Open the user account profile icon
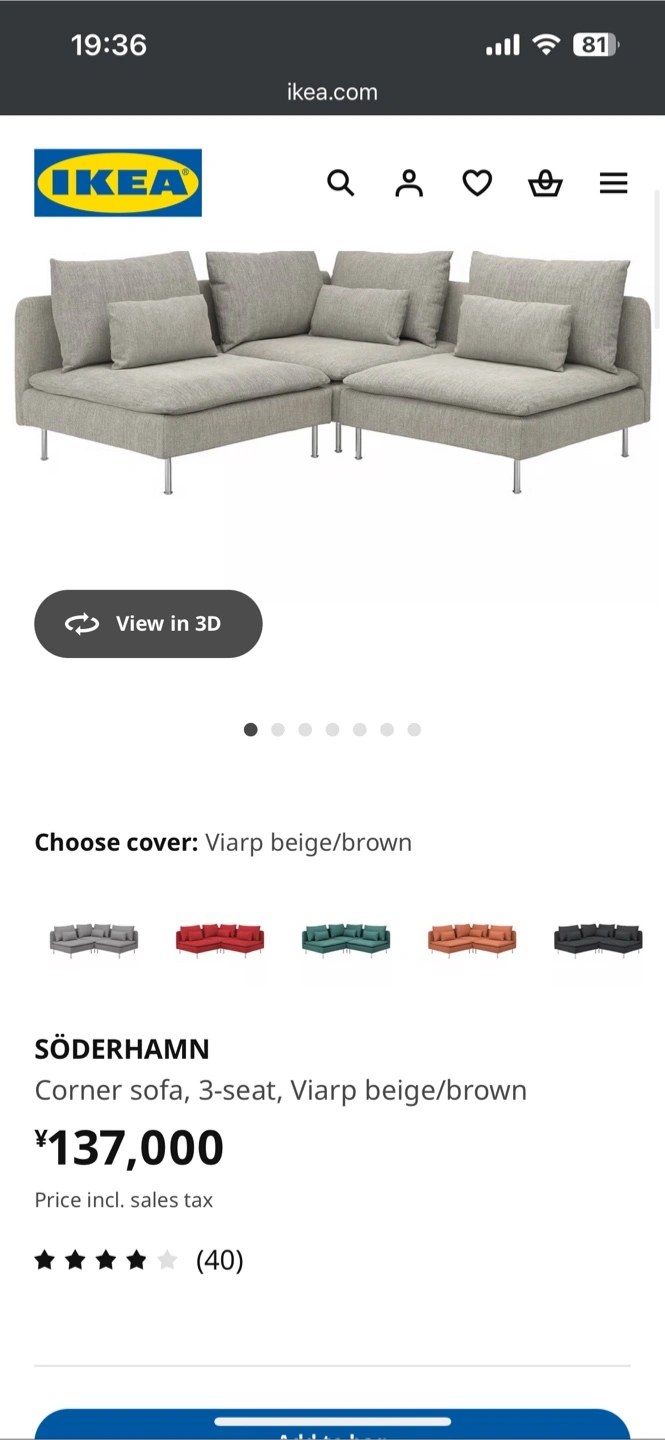 (409, 183)
